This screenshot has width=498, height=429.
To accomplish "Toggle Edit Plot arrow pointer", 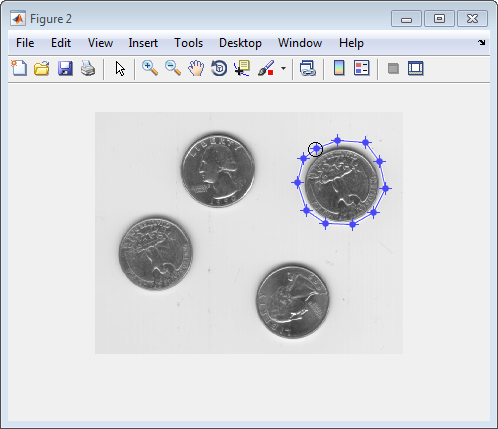I will pyautogui.click(x=120, y=69).
